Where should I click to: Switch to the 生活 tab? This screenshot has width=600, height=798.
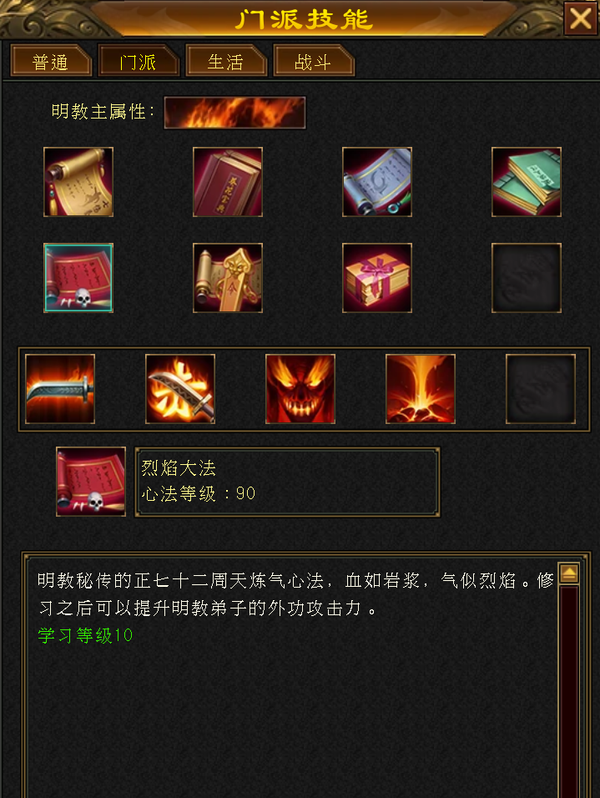(226, 61)
